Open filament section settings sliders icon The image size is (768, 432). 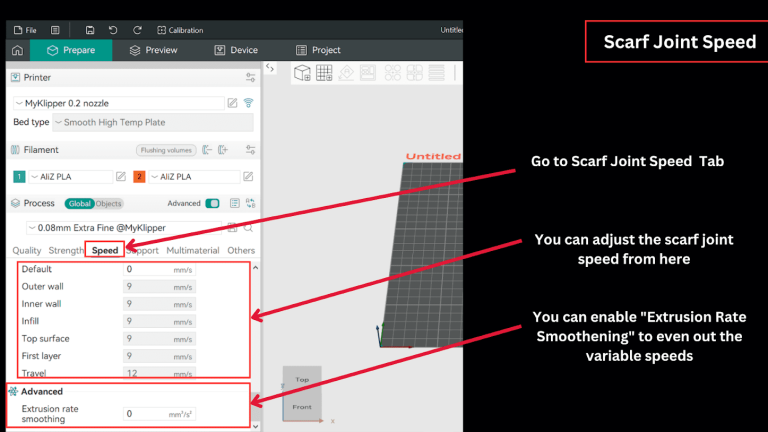click(x=250, y=150)
